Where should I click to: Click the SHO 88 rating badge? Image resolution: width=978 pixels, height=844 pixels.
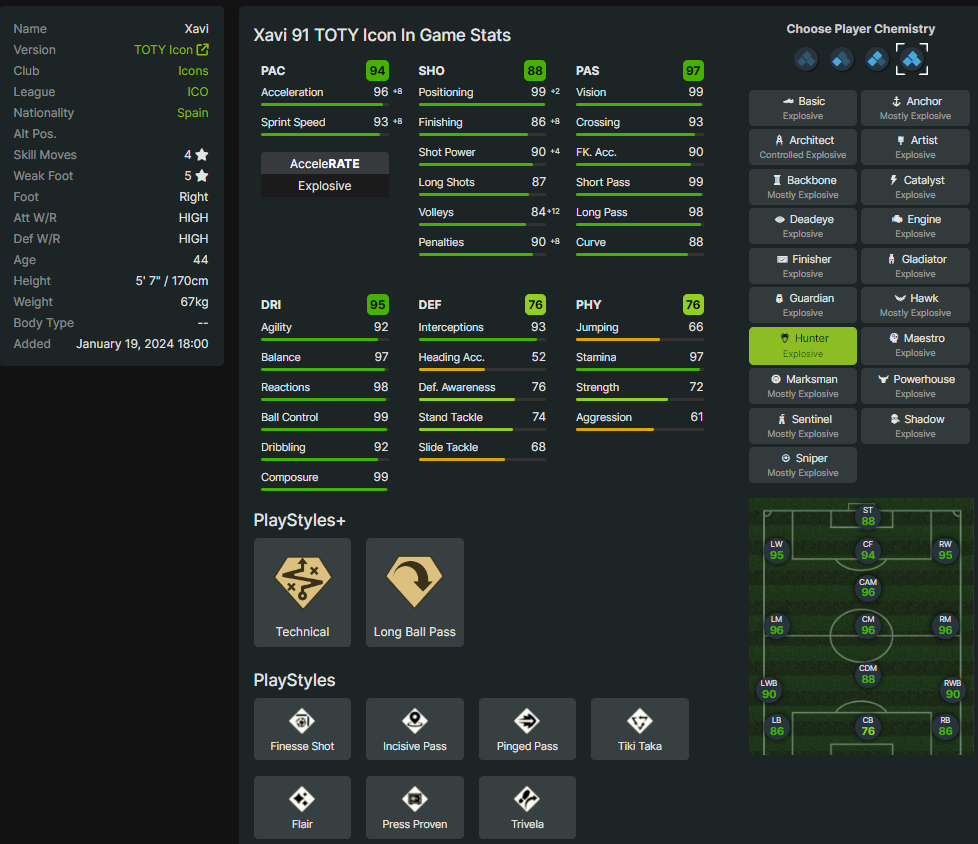point(535,70)
